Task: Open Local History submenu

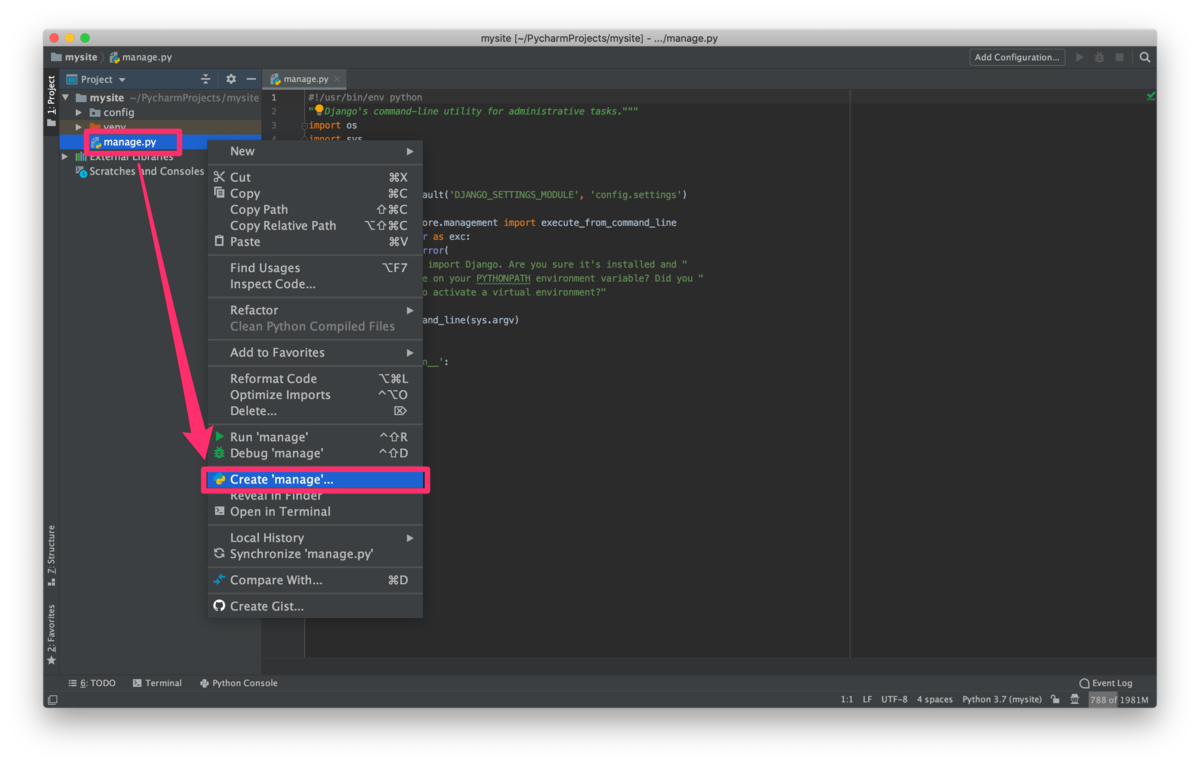Action: (x=315, y=537)
